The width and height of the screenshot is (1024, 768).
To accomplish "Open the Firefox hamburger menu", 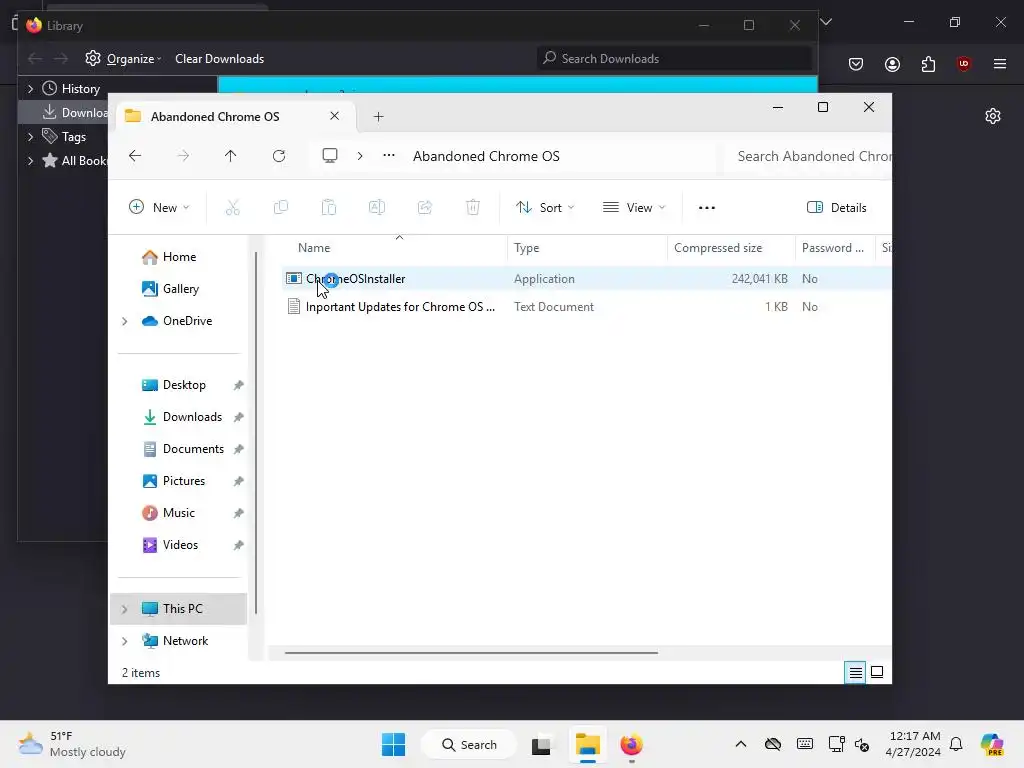I will coord(1000,64).
